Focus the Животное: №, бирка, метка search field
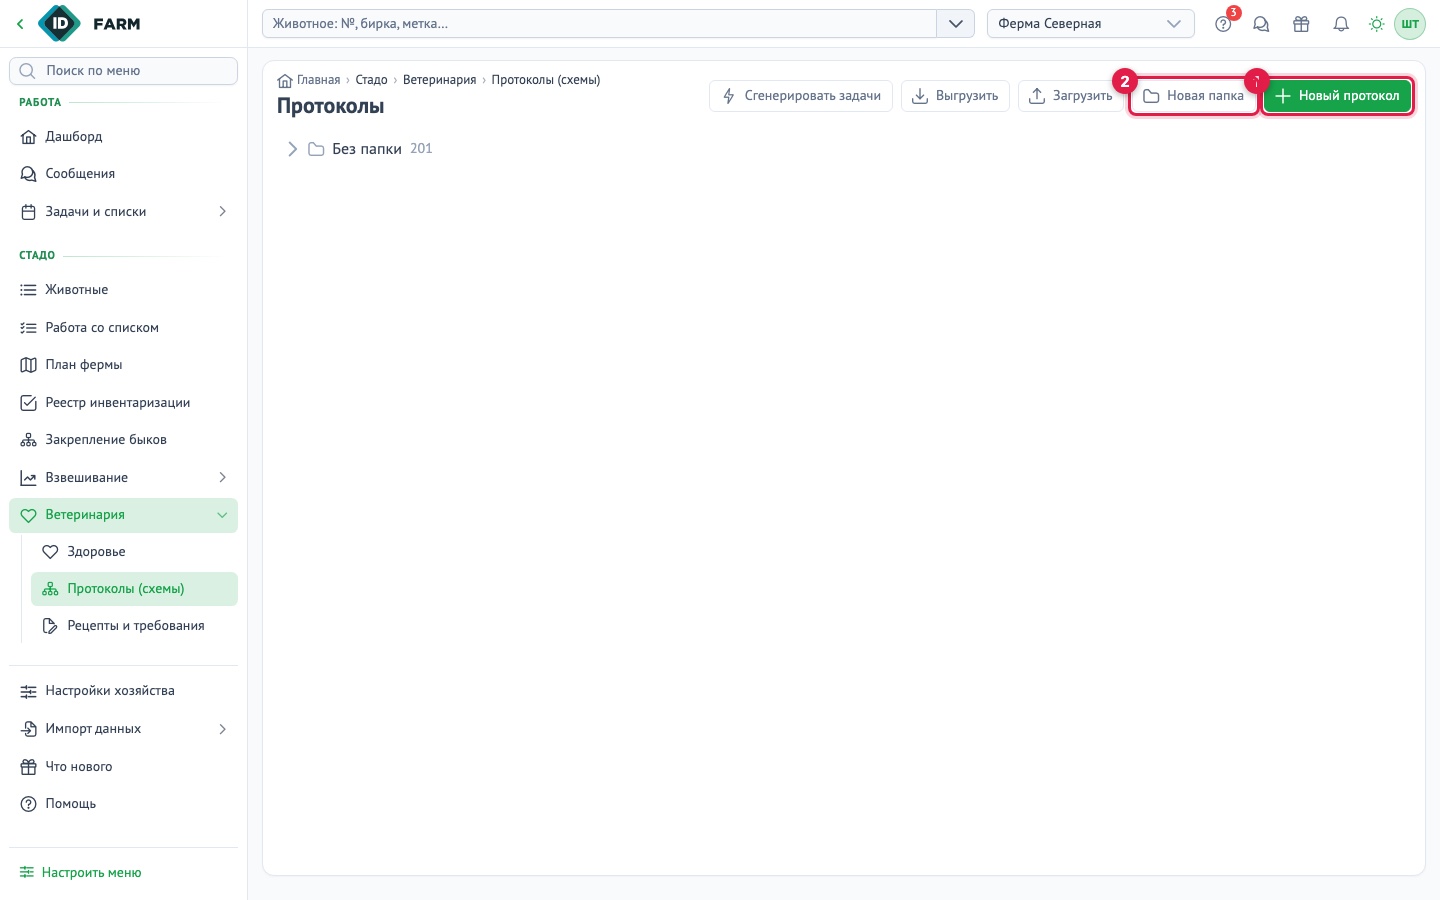Image resolution: width=1440 pixels, height=900 pixels. 599,24
